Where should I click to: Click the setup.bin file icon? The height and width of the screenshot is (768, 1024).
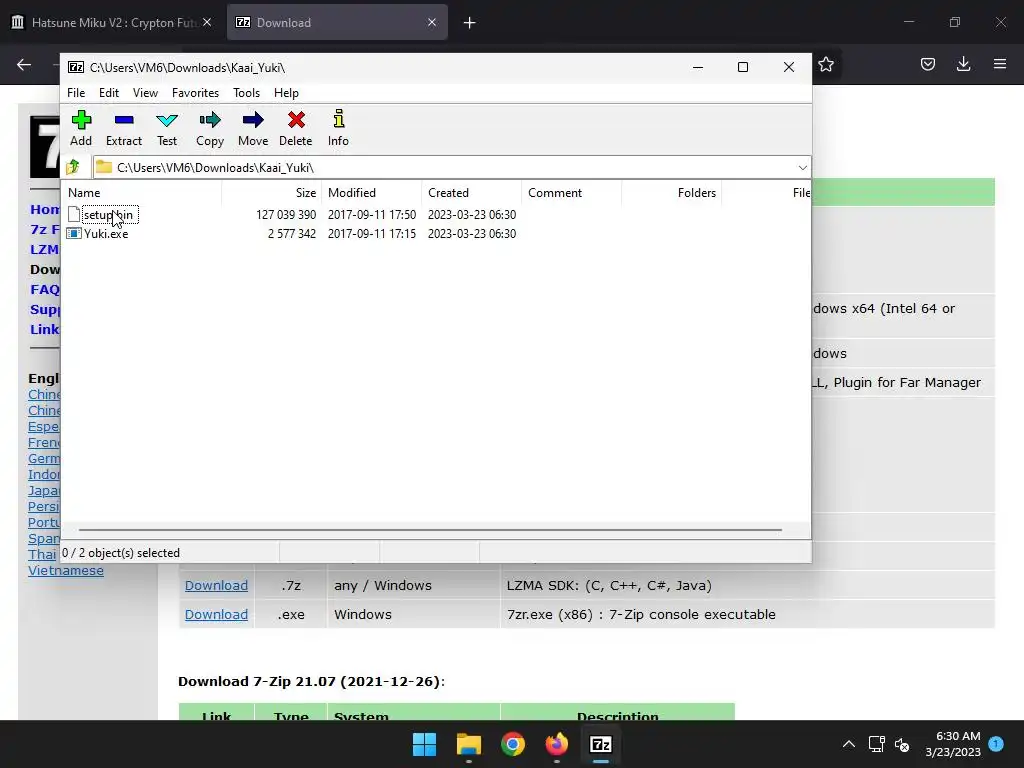74,215
